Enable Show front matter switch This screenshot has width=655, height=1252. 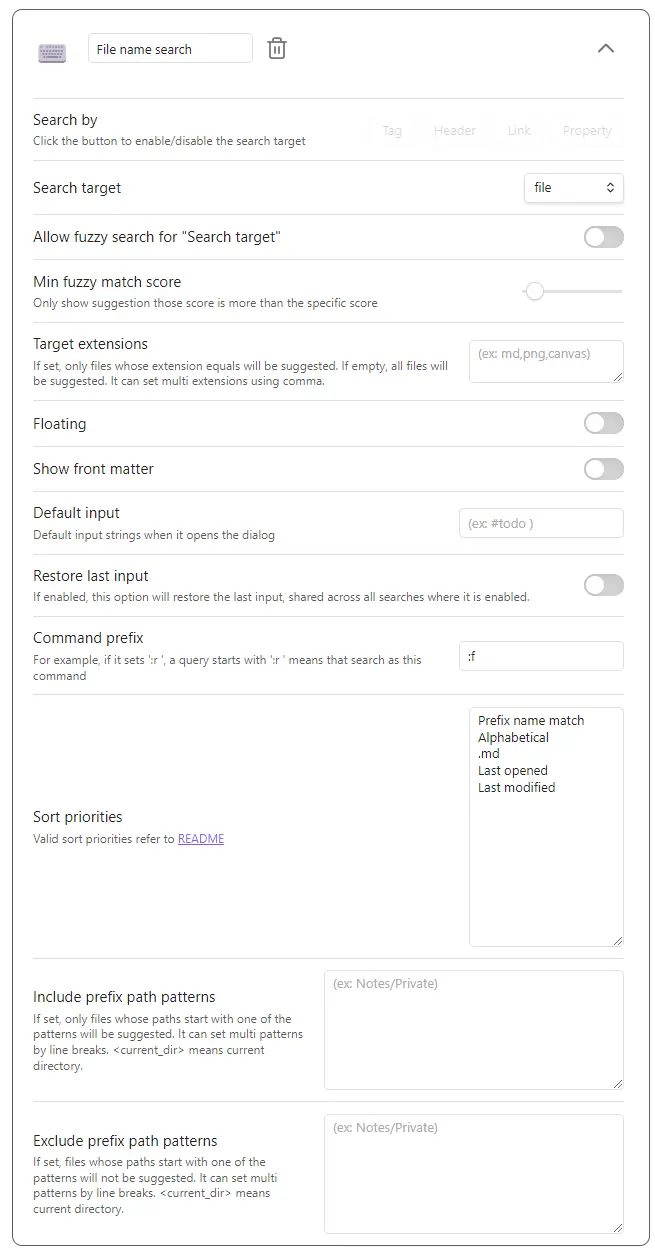[x=603, y=469]
